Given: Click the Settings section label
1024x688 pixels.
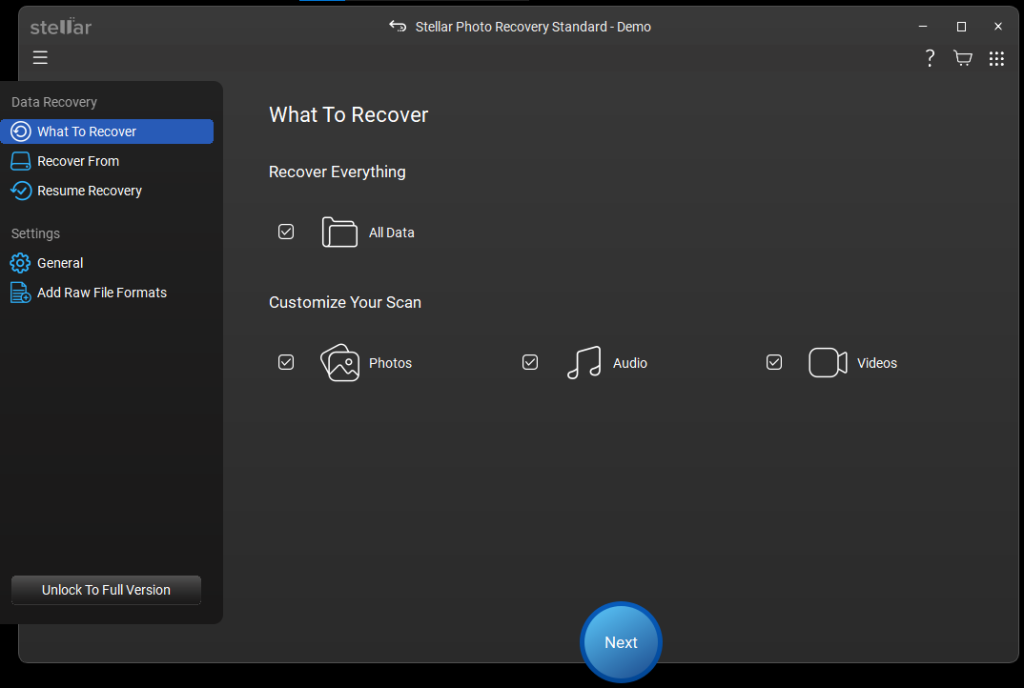Looking at the screenshot, I should click(35, 234).
